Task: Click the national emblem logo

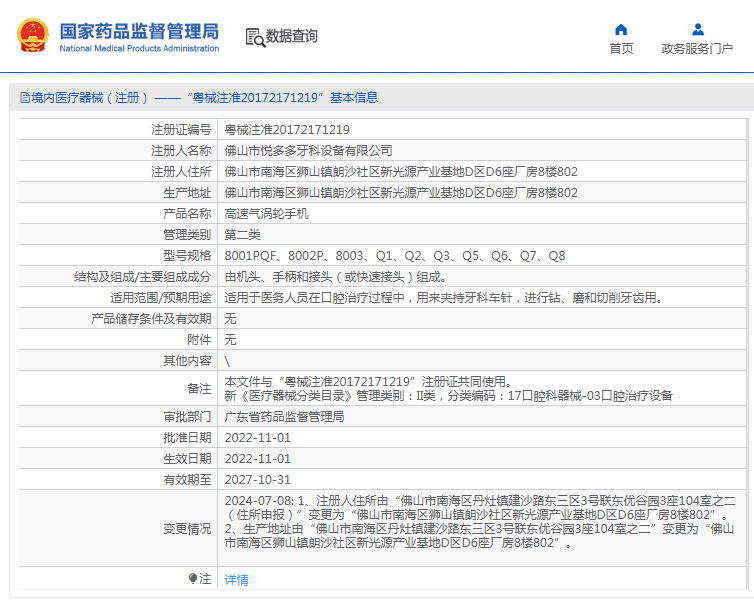Action: pyautogui.click(x=32, y=36)
